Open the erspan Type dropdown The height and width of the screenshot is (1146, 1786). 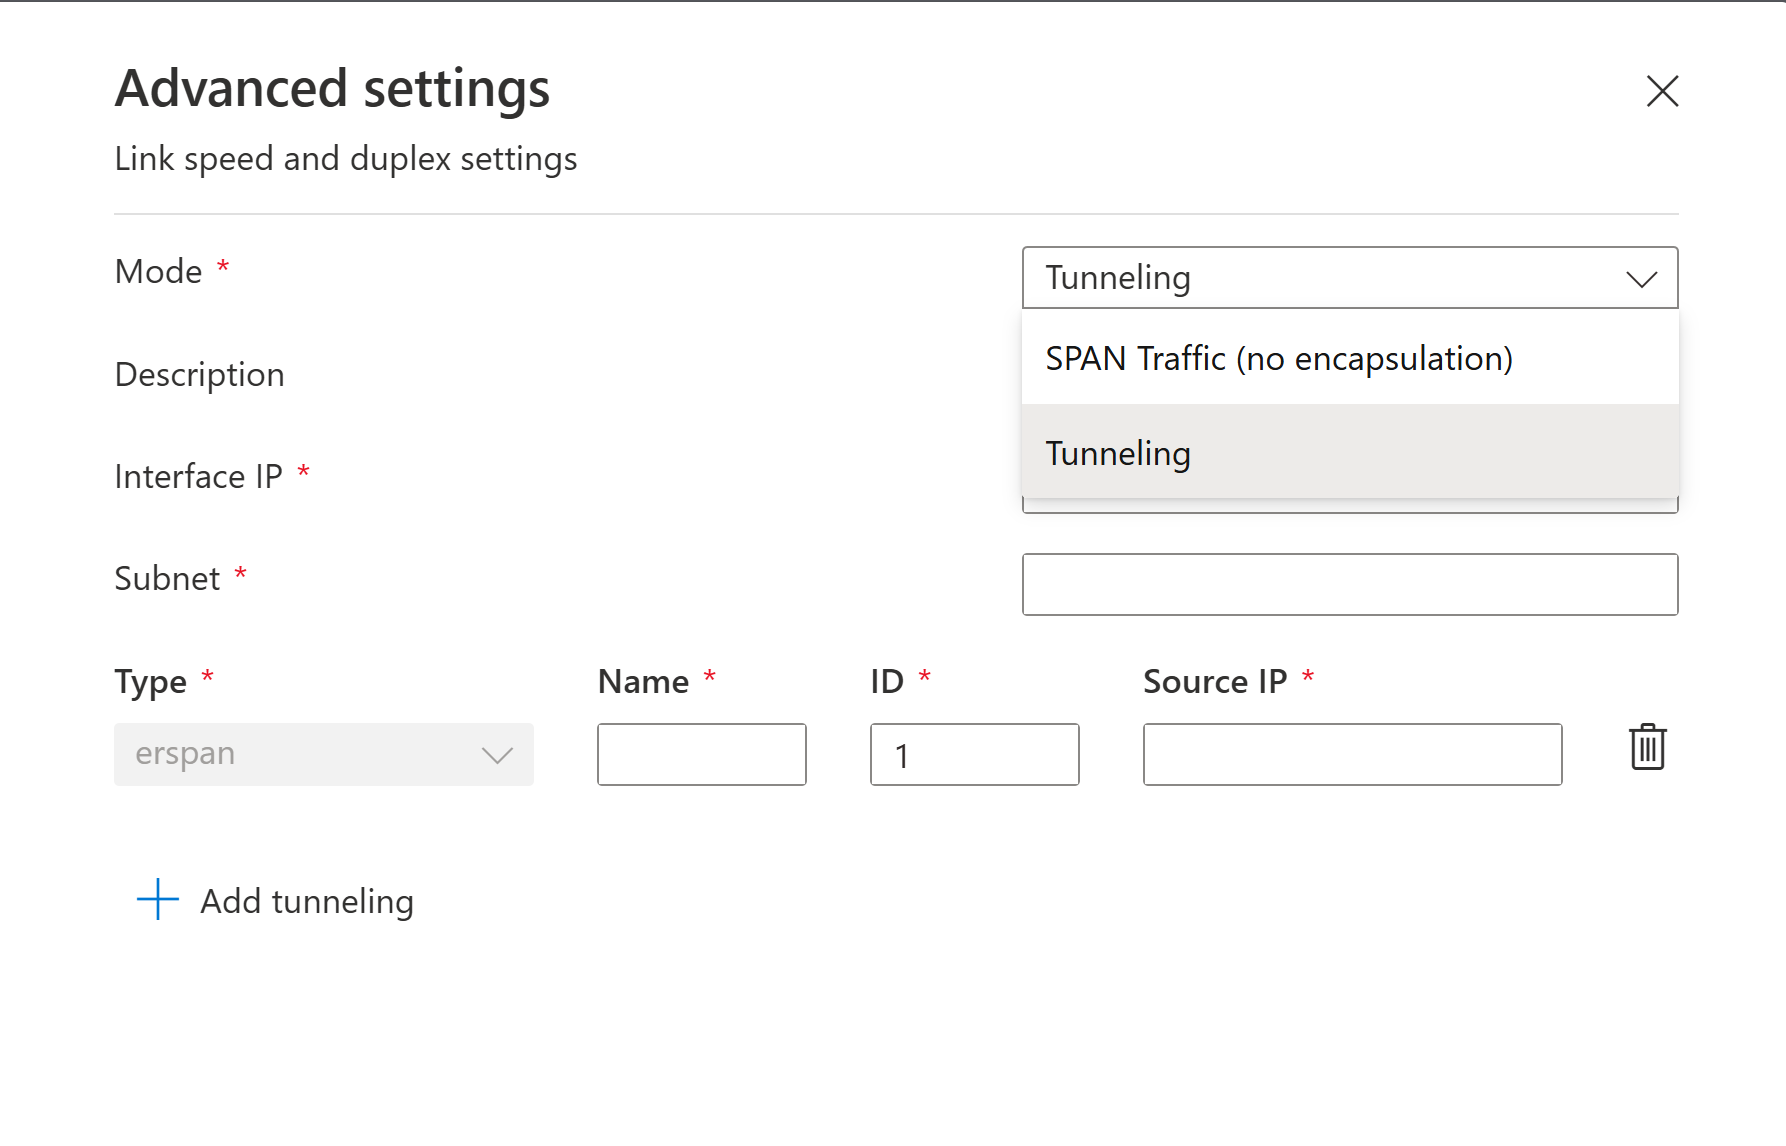click(323, 755)
